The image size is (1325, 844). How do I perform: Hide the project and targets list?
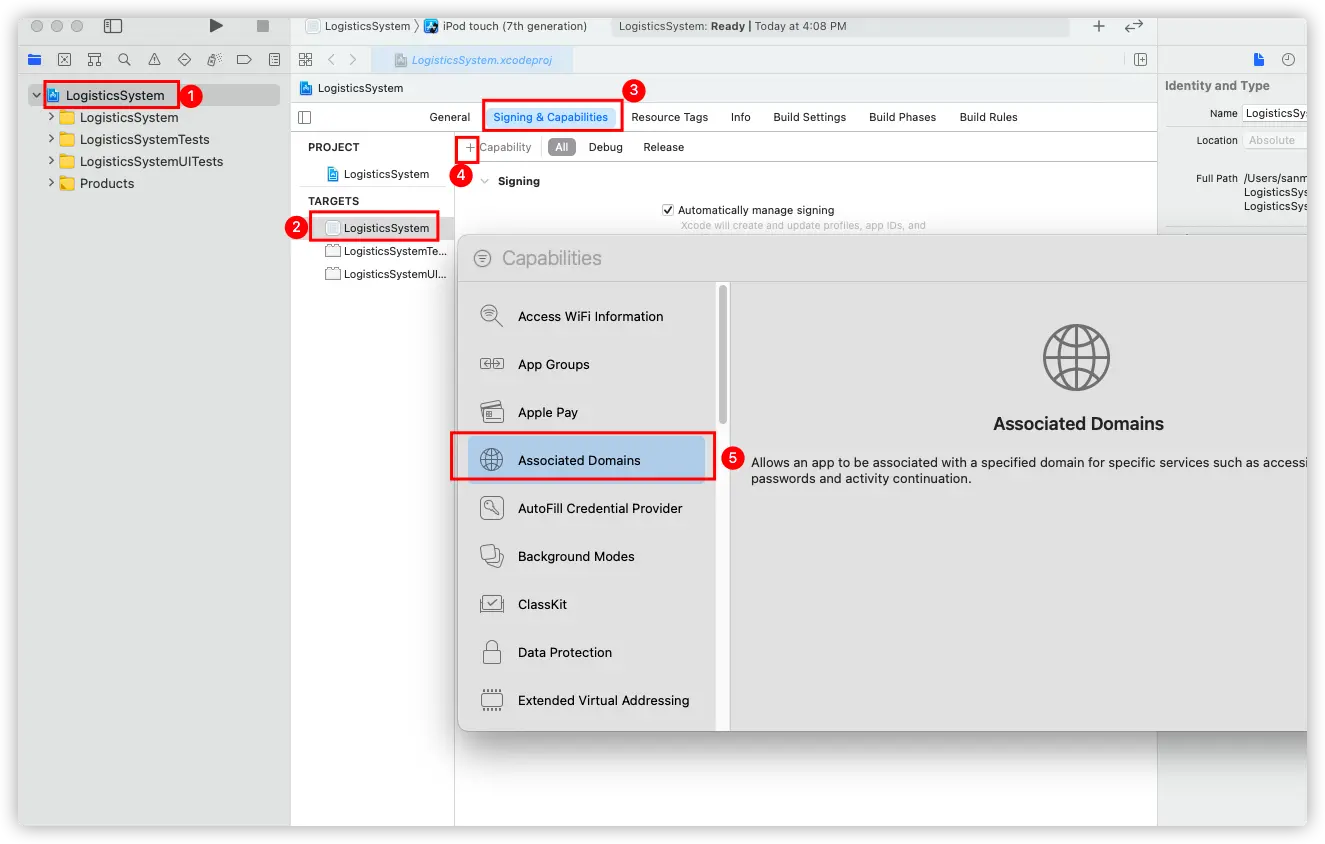tap(305, 117)
